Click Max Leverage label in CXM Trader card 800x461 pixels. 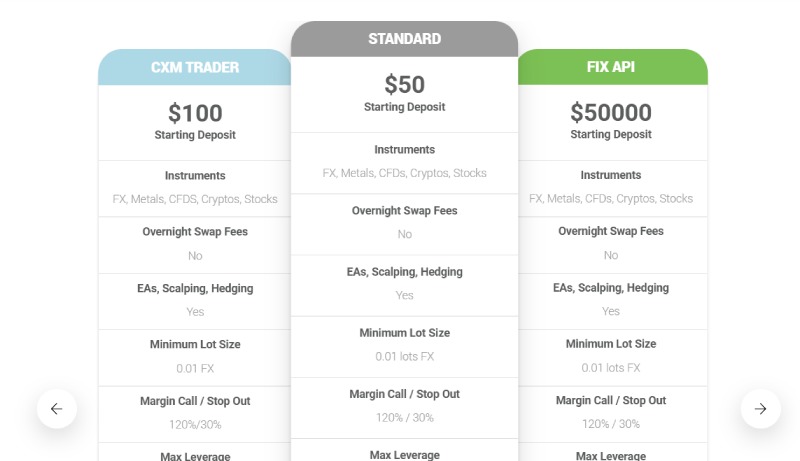tap(195, 456)
